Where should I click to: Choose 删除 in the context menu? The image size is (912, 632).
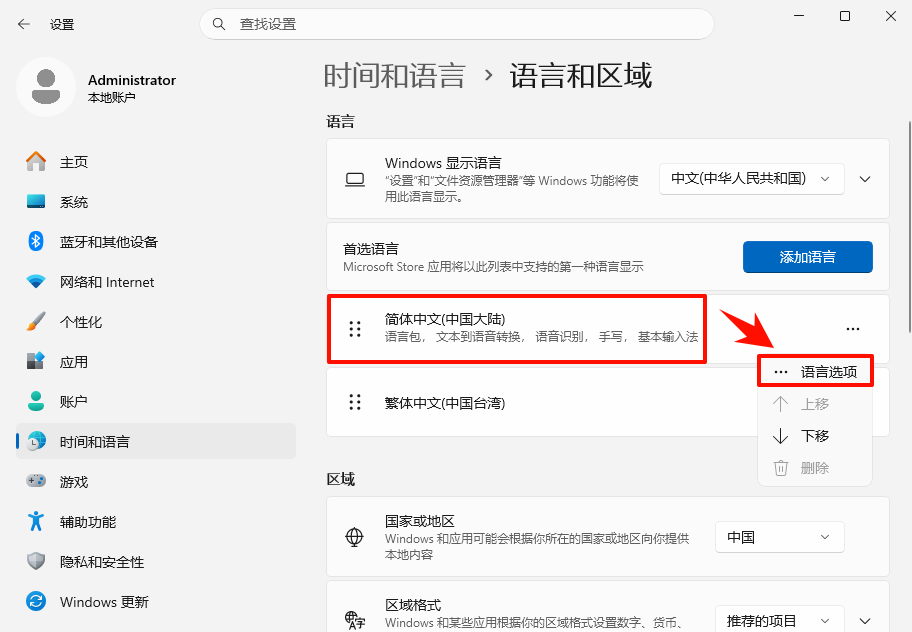point(815,468)
